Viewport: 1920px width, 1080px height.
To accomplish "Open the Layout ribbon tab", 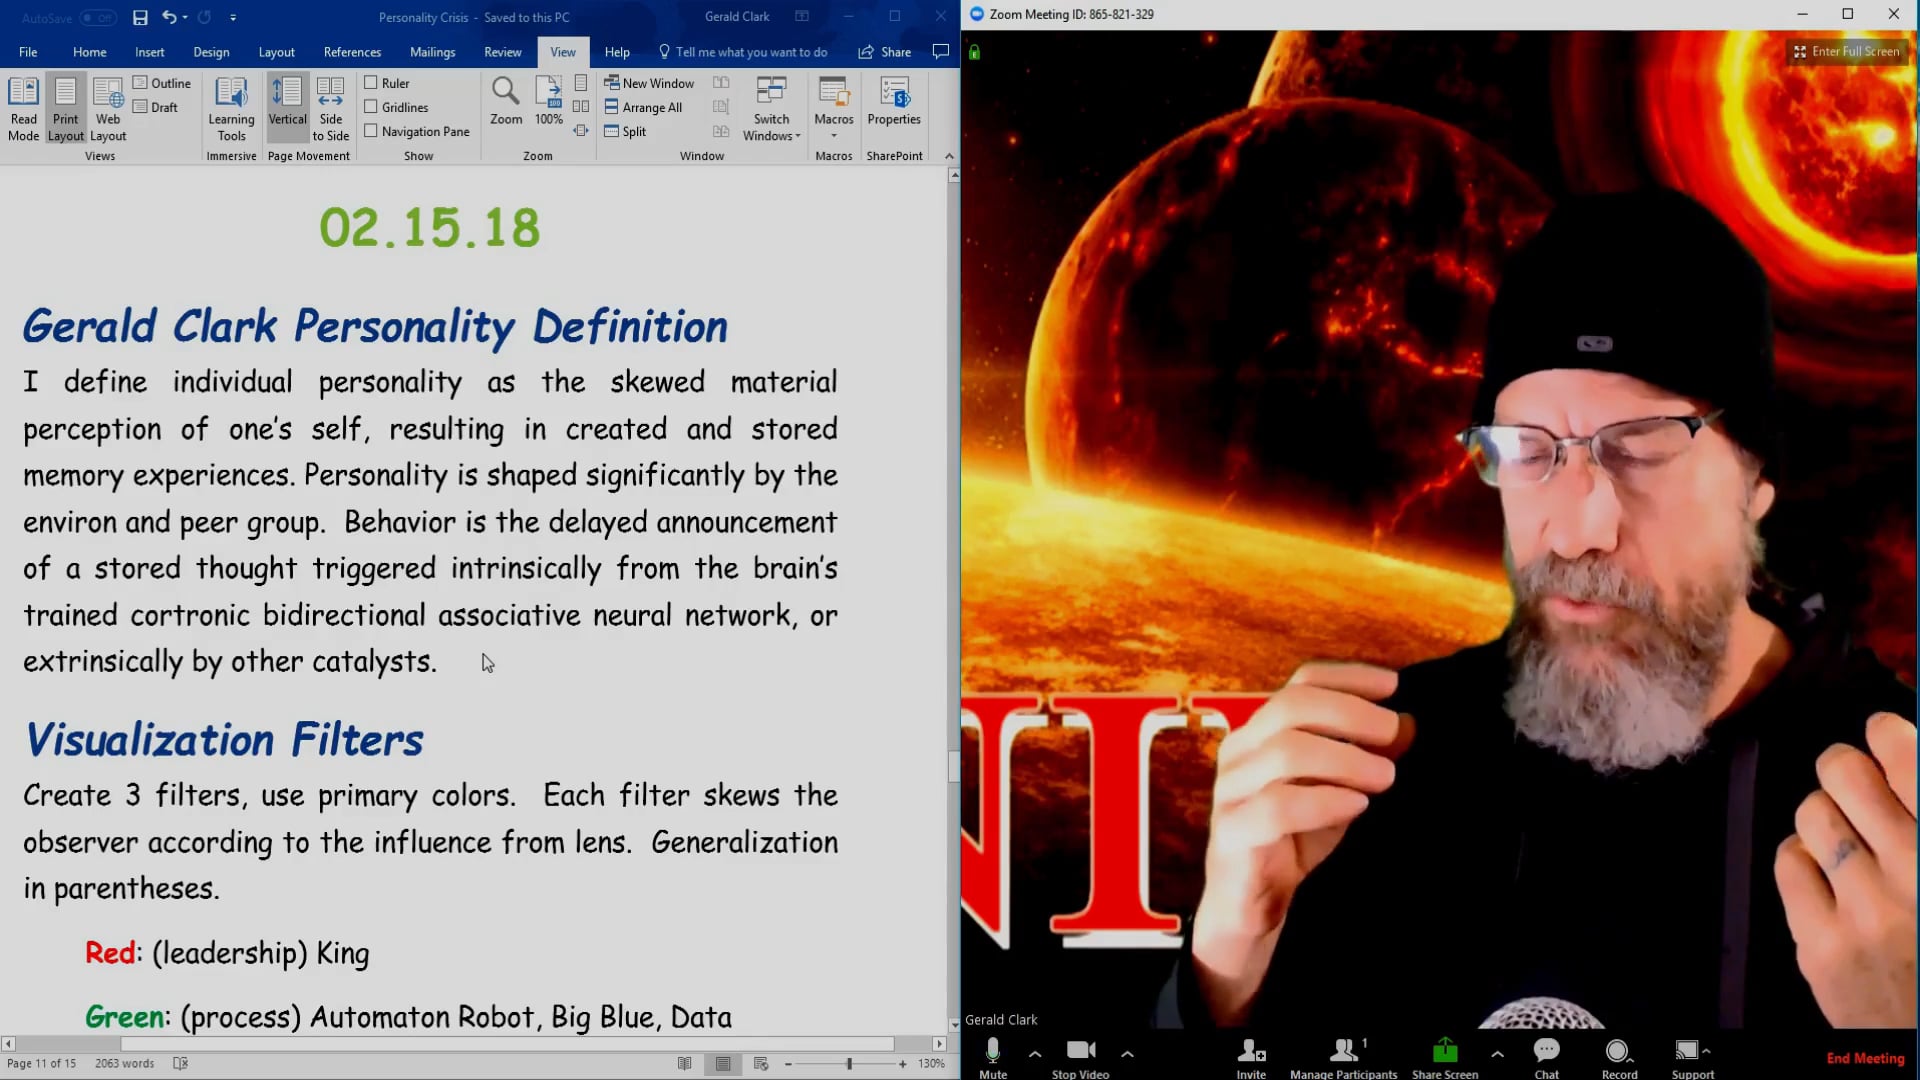I will click(276, 52).
